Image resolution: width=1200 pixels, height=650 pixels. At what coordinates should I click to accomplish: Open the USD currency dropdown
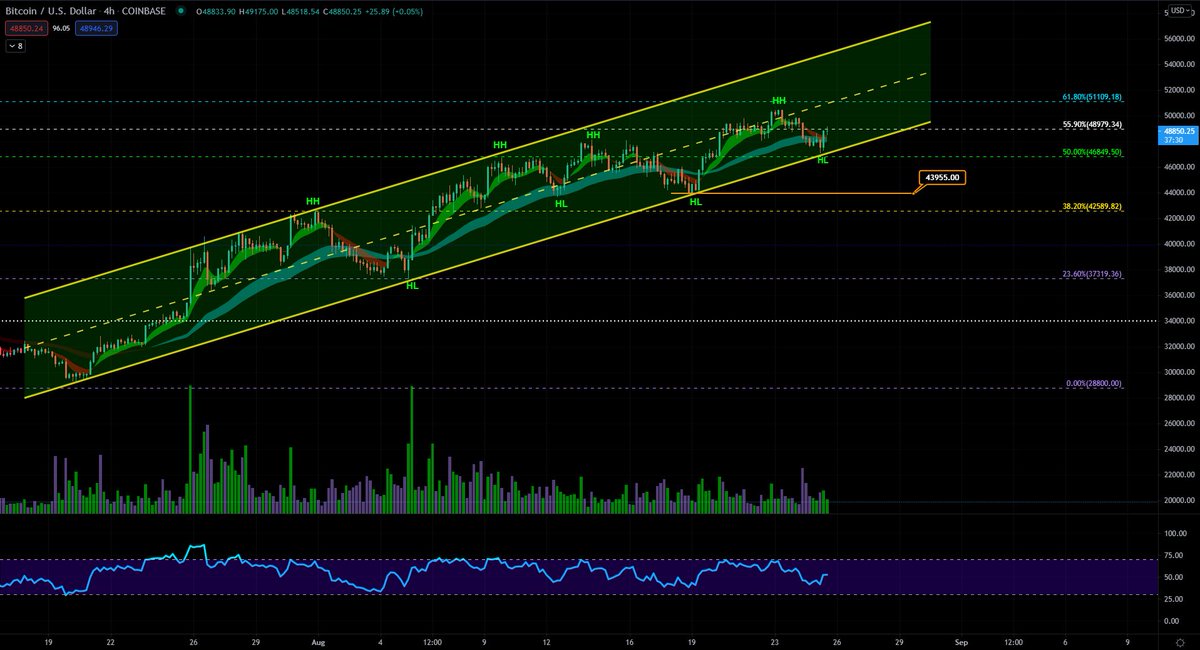(x=1180, y=11)
